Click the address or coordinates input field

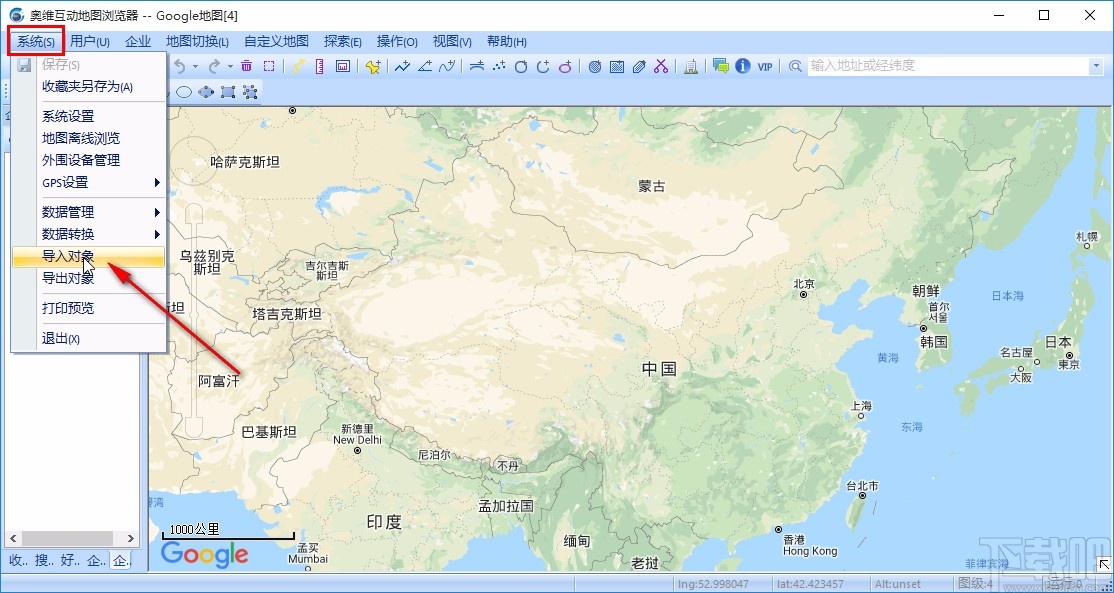[x=948, y=66]
